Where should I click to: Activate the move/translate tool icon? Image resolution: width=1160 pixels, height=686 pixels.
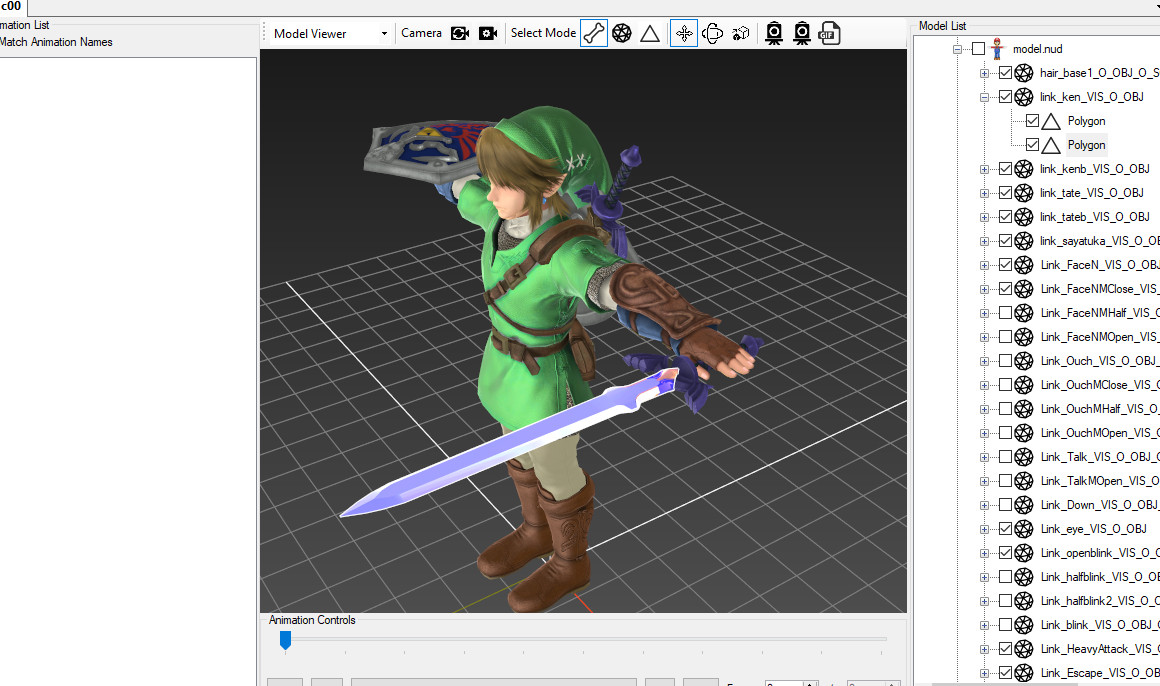[684, 33]
